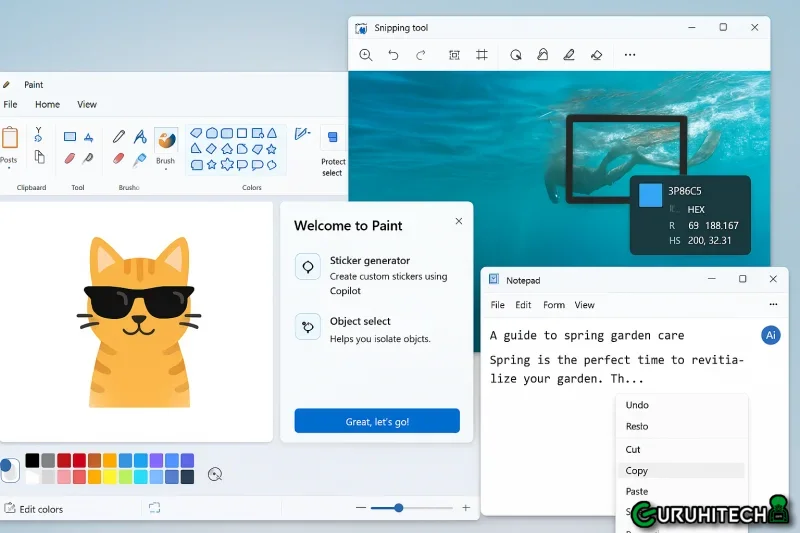
Task: Click the copy pages icon in Paint clipboard group
Action: coord(39,157)
